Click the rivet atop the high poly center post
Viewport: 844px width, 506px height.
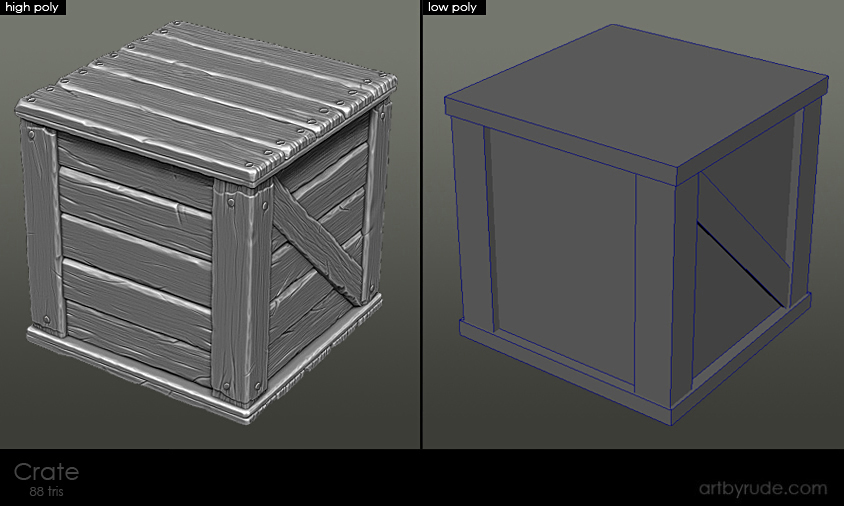pyautogui.click(x=232, y=202)
